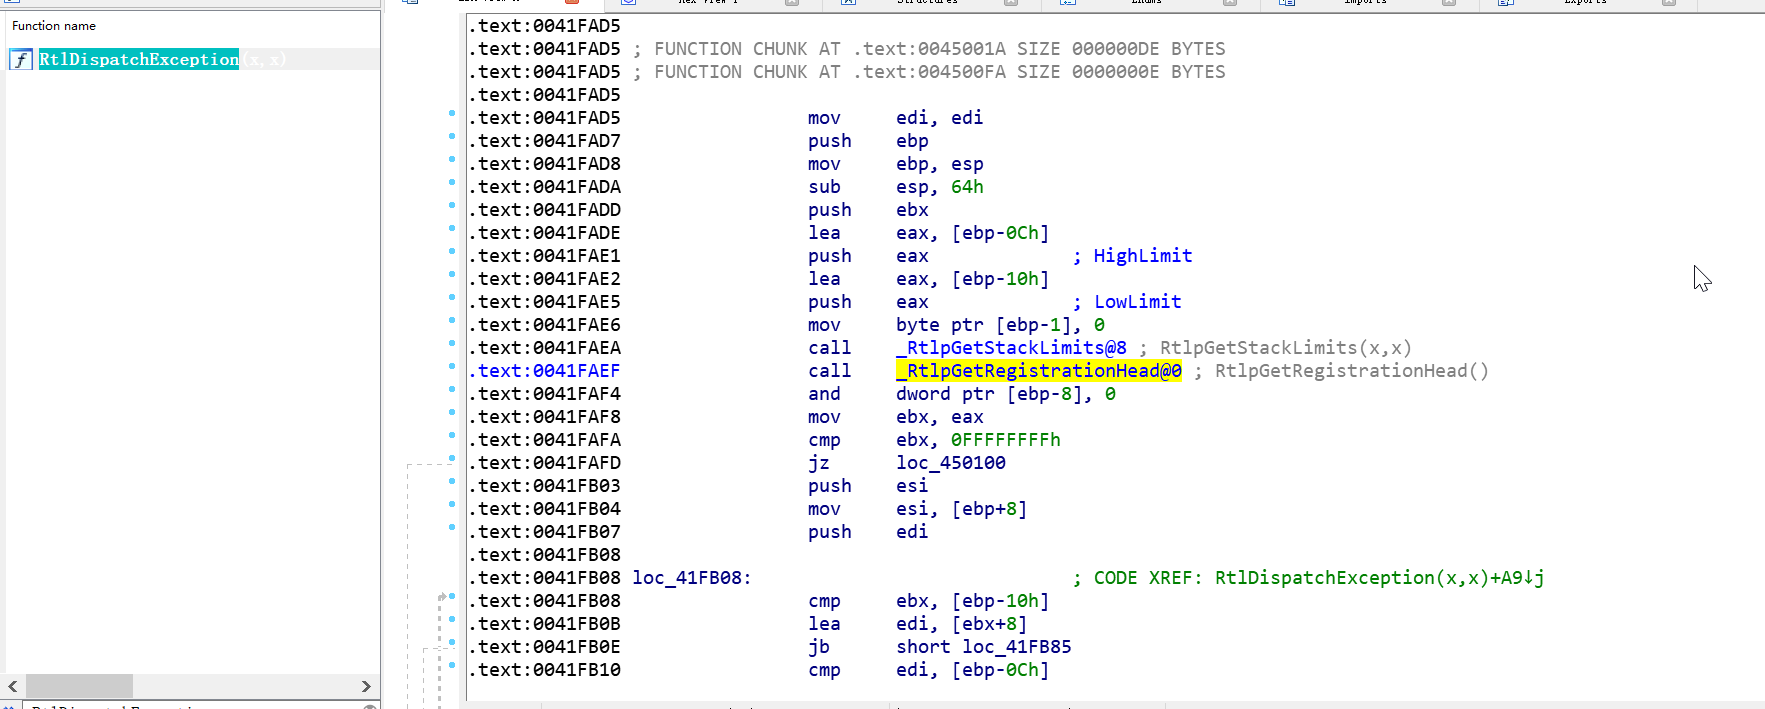Toggle breakpoint dot at address 0041FAEA call line

[452, 343]
